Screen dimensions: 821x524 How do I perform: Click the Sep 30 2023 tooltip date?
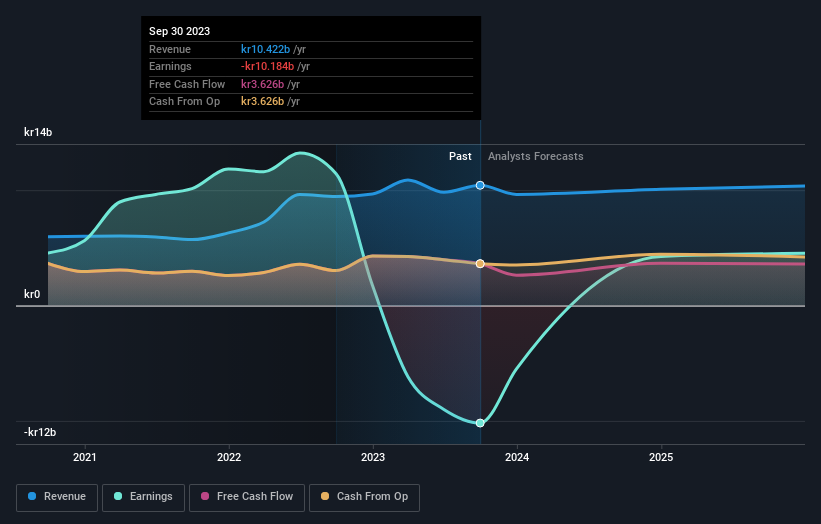pos(180,31)
